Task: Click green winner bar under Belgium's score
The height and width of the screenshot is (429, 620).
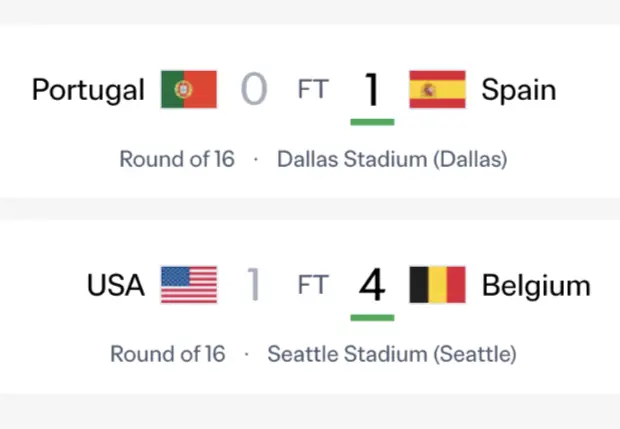Action: click(x=372, y=317)
